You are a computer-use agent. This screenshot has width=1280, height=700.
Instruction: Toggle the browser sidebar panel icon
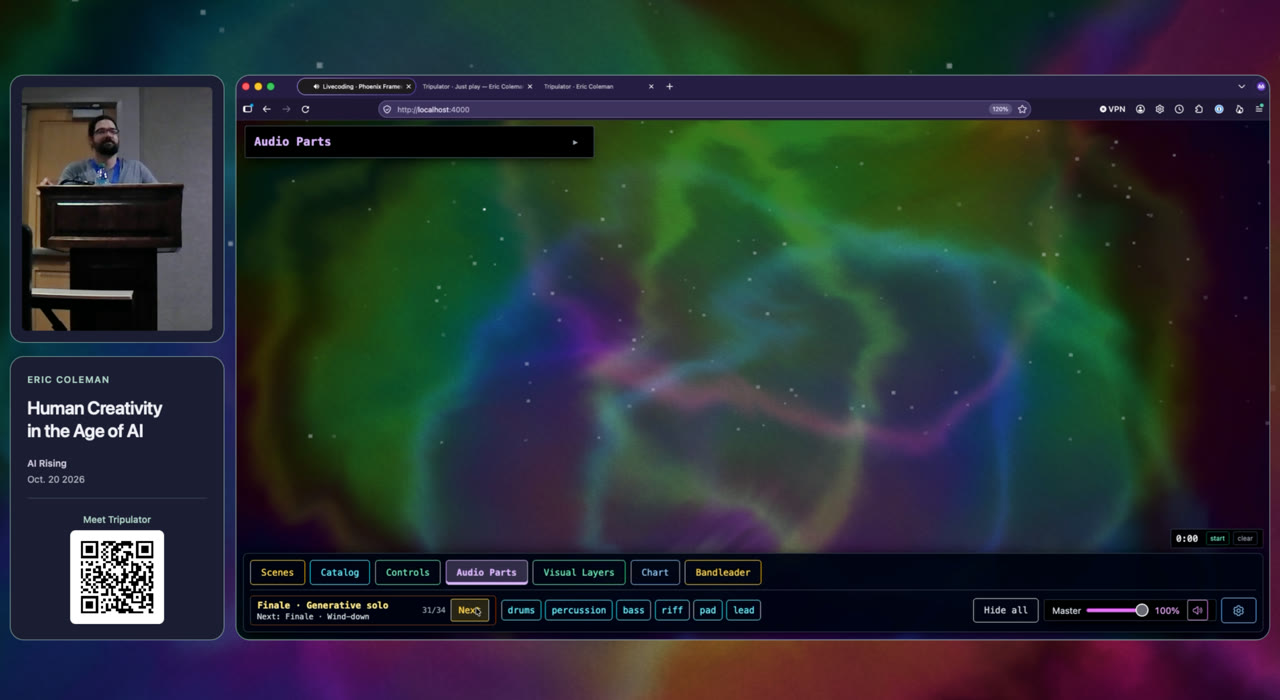click(248, 109)
